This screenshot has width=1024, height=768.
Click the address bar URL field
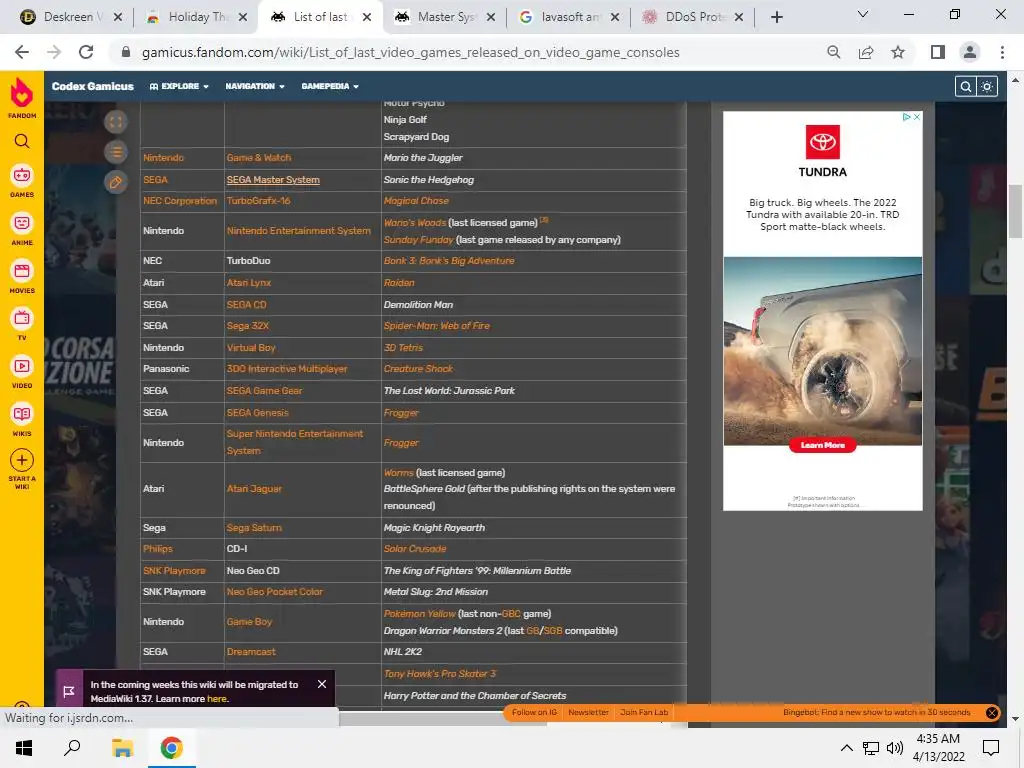click(x=410, y=52)
